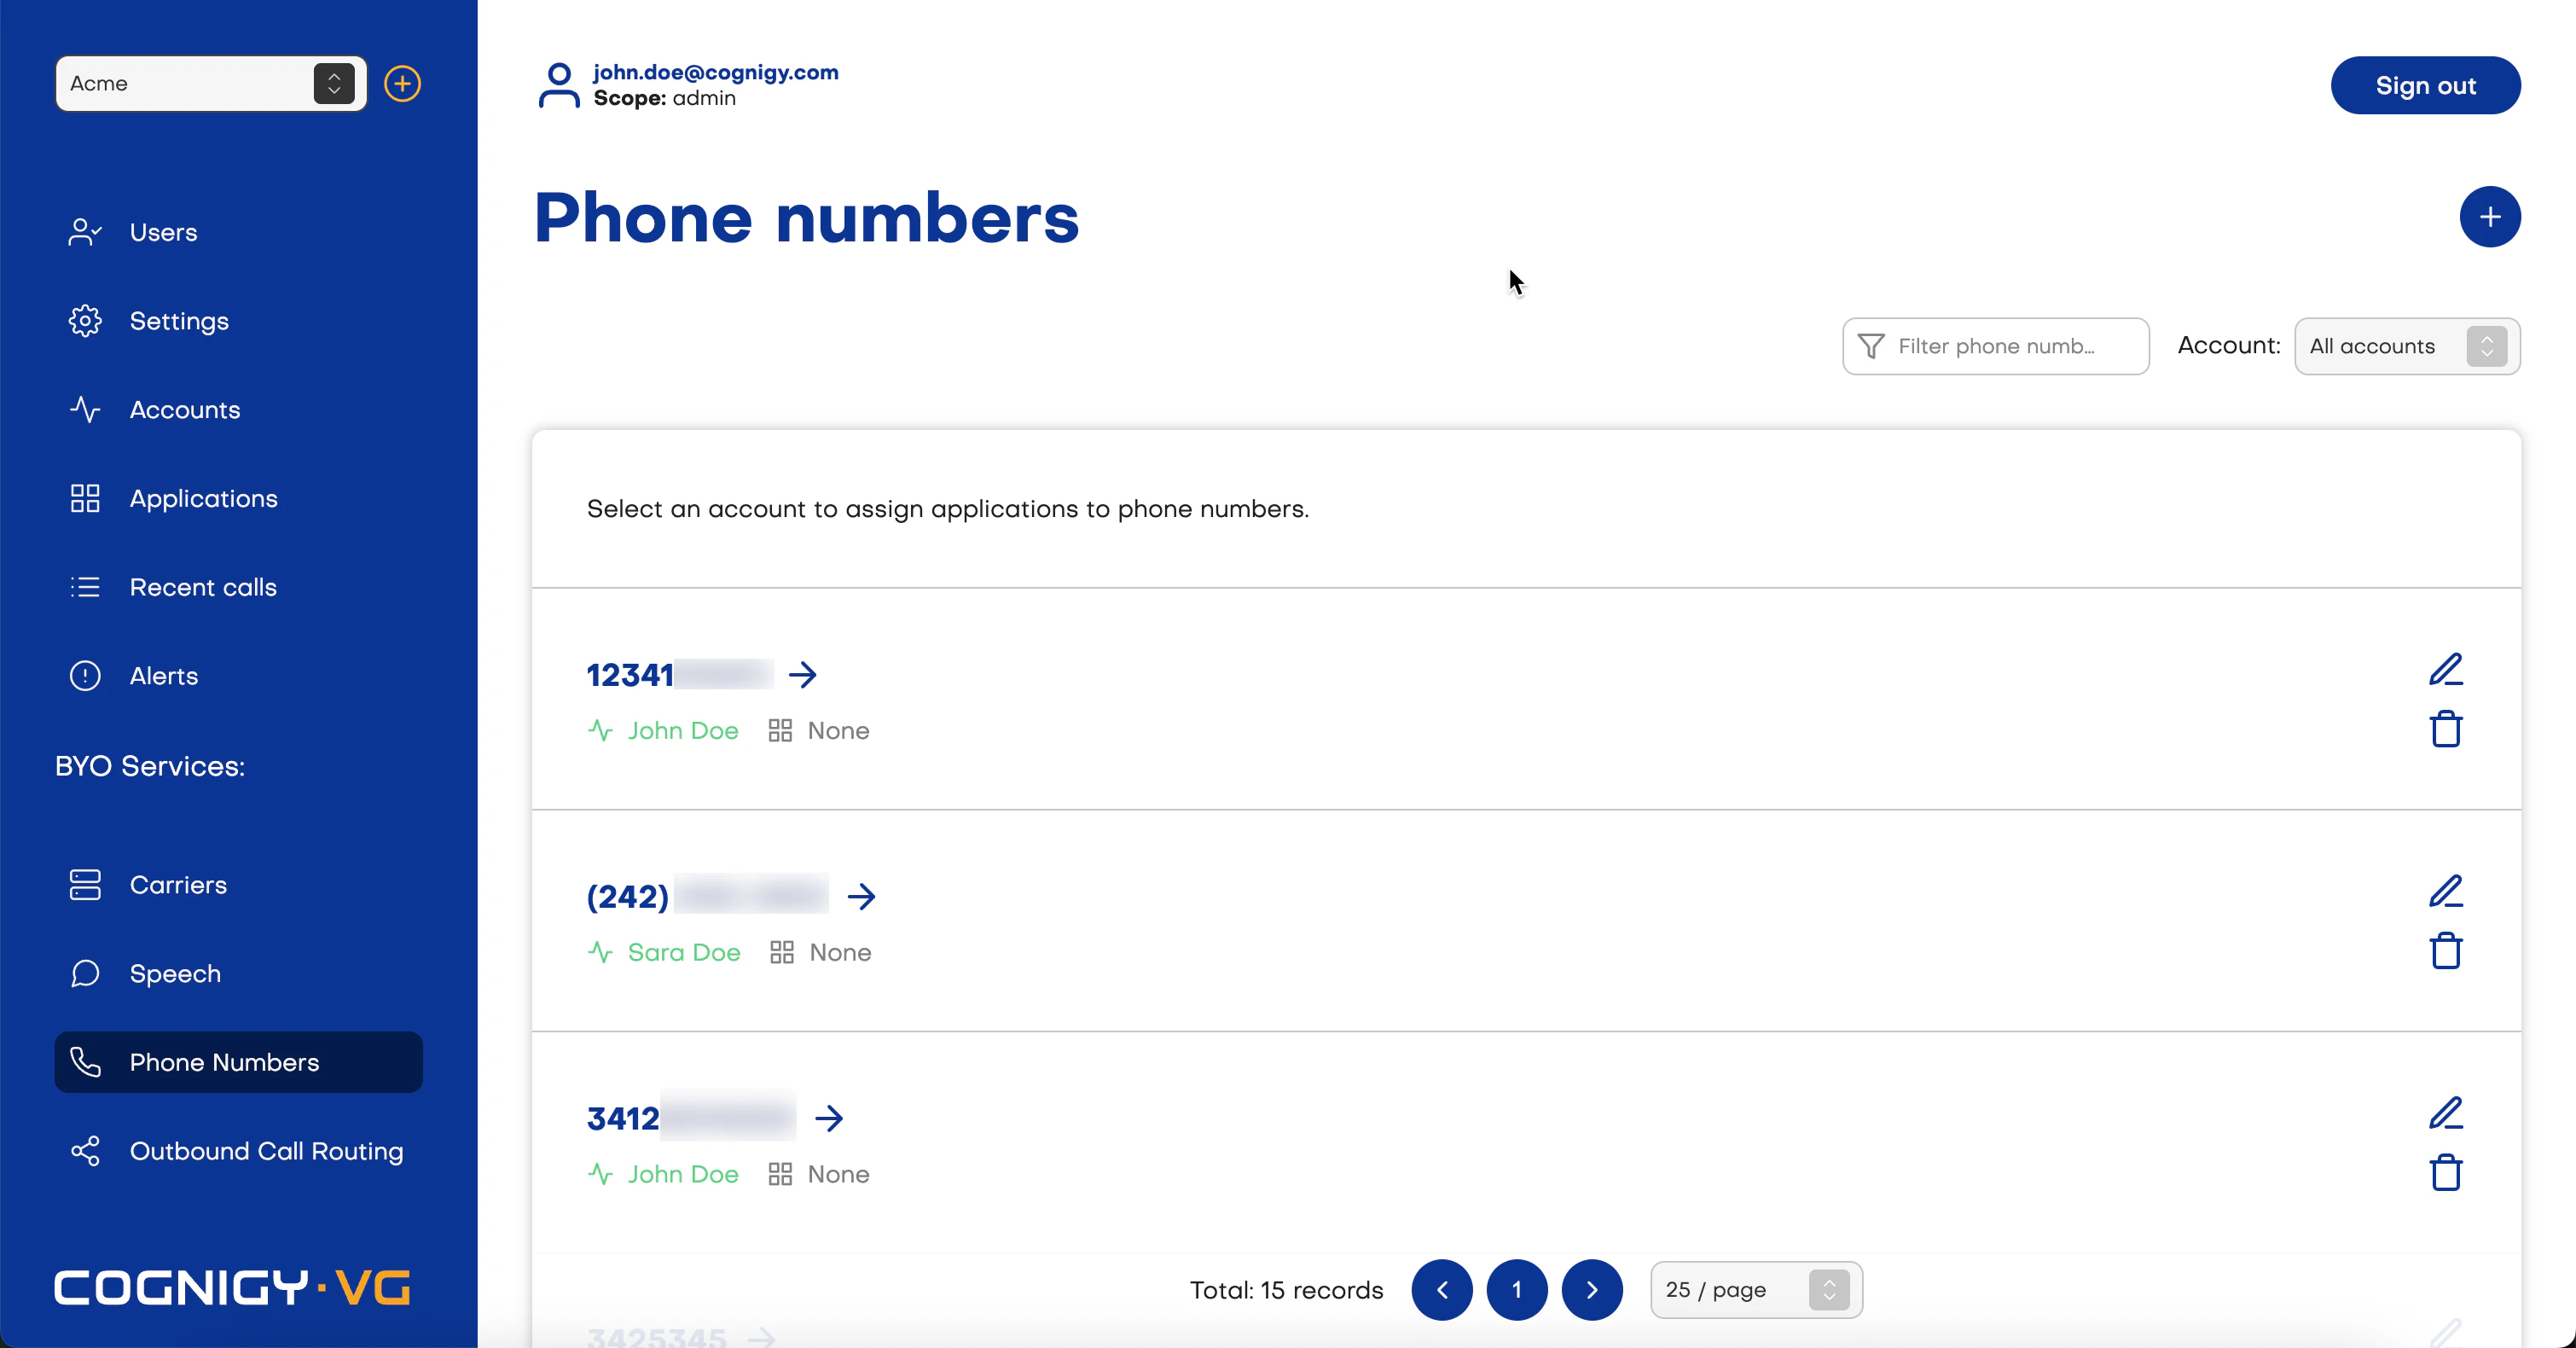Click the Sign out button
Image resolution: width=2576 pixels, height=1348 pixels.
pos(2425,85)
